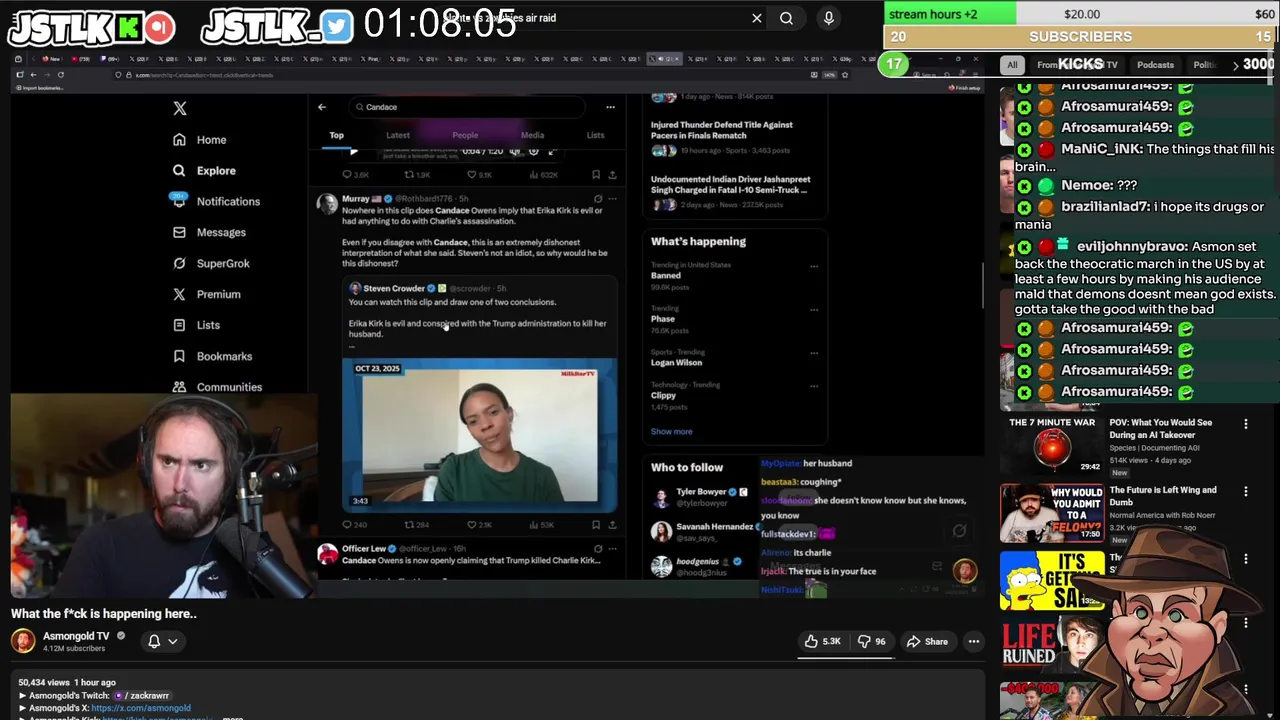Open 'WHY WOULD YOU ADMIT TO A FELONY' thumbnail
The image size is (1280, 720).
[1052, 513]
